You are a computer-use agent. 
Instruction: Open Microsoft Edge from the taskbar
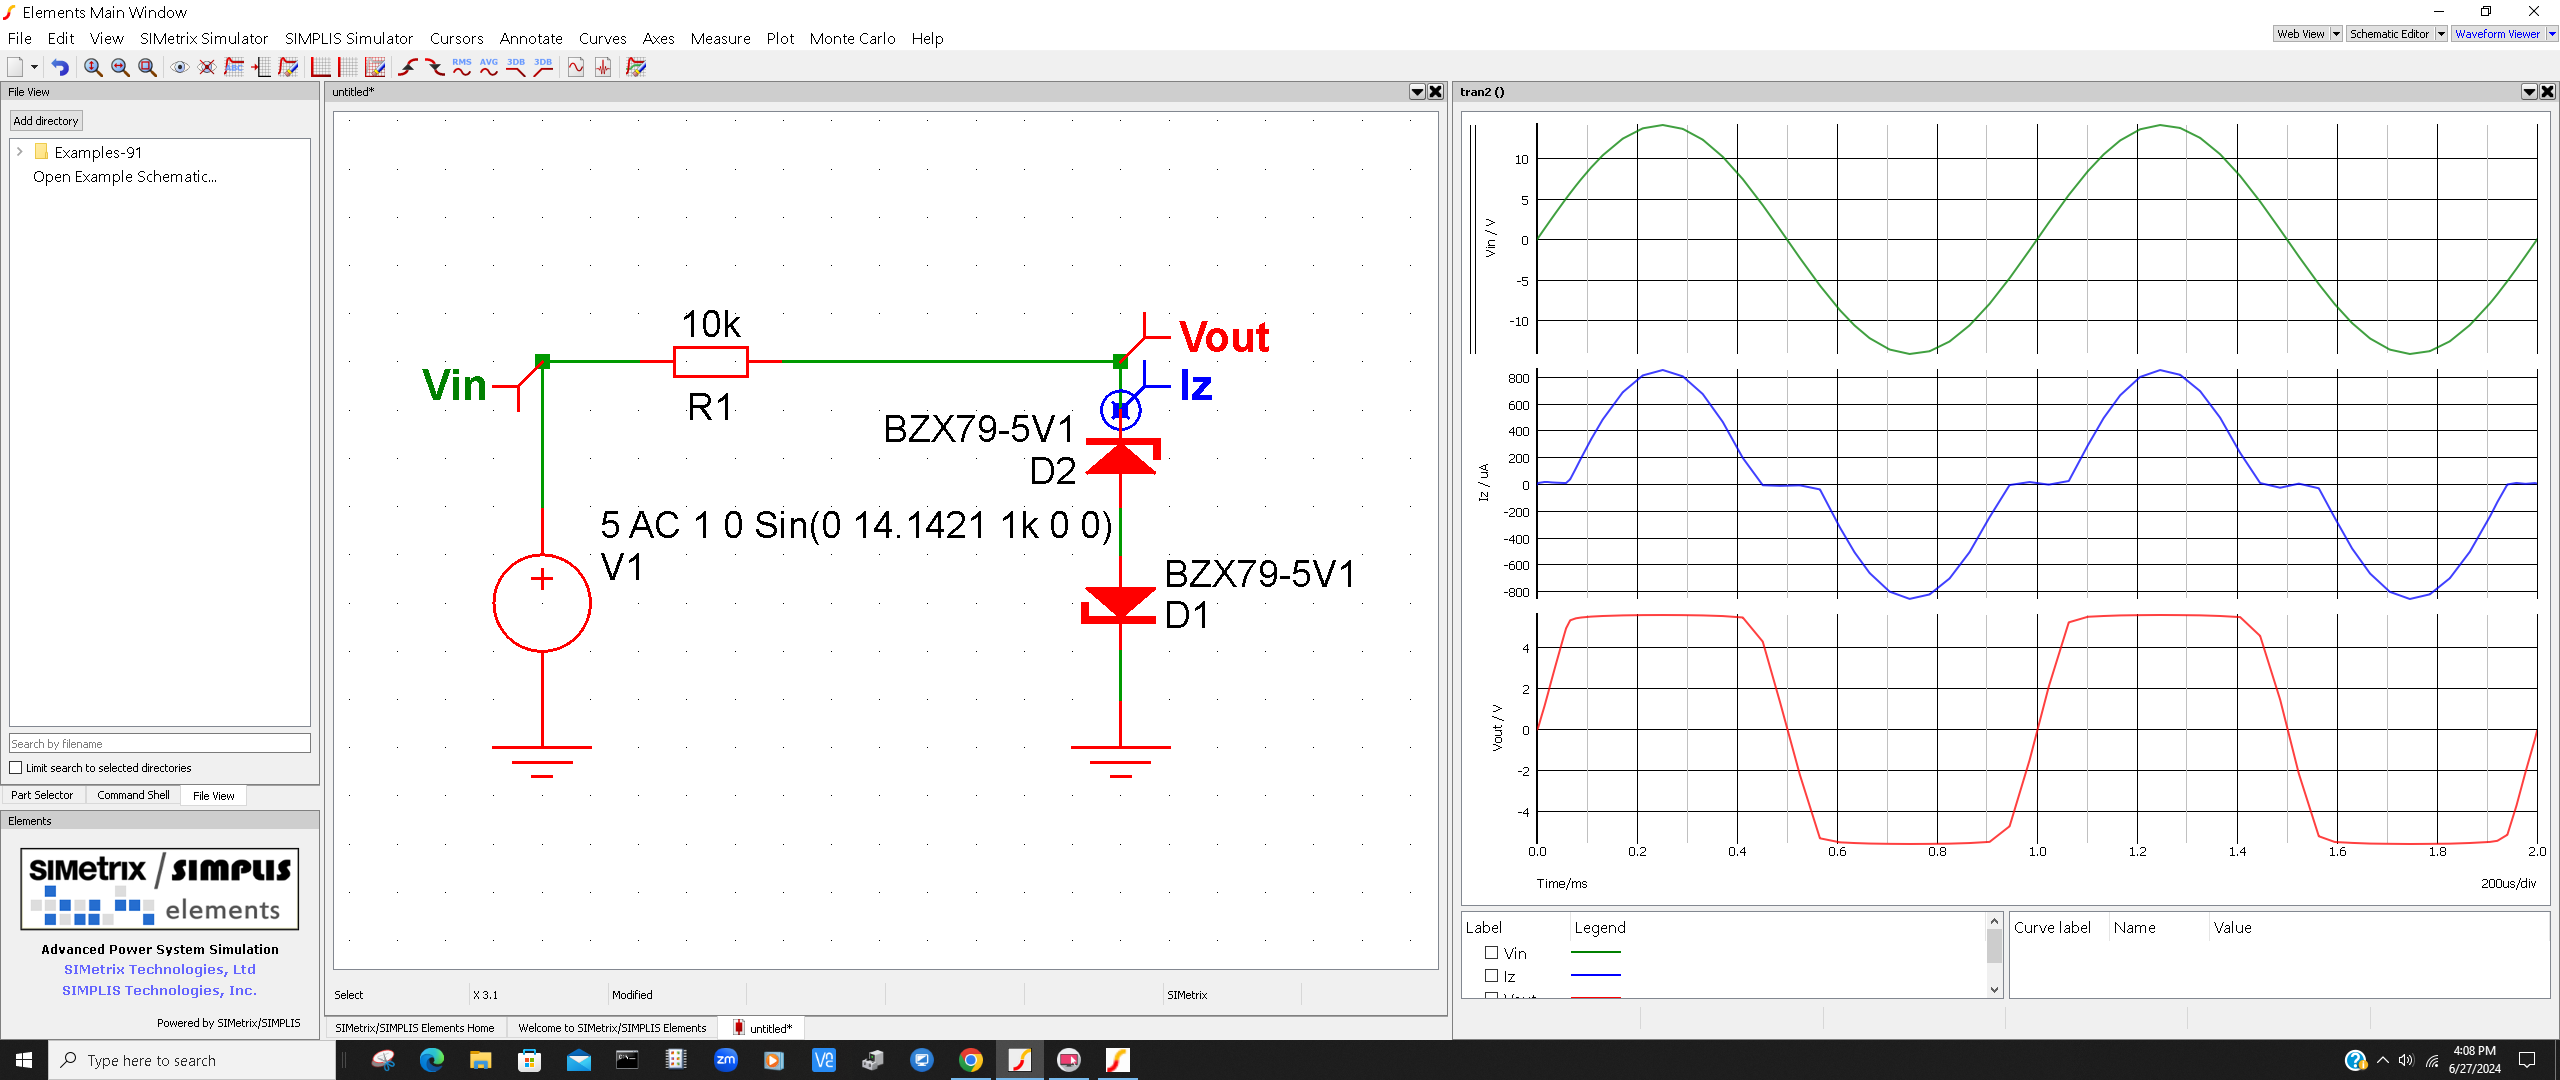431,1060
